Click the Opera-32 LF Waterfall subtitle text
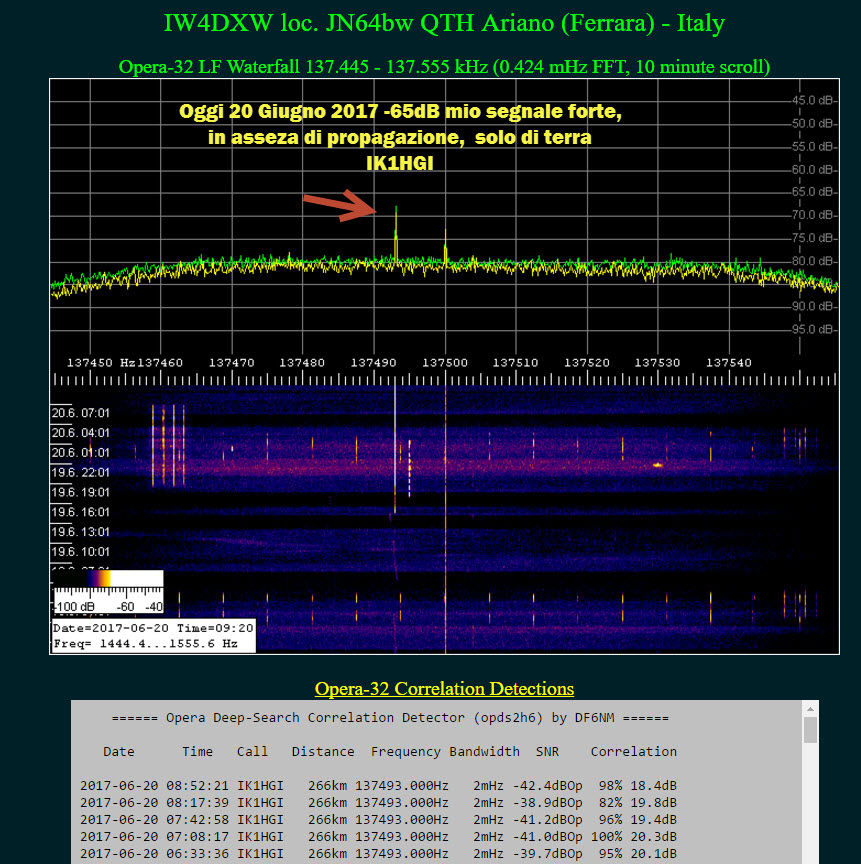Screen dimensions: 861x864 444,67
